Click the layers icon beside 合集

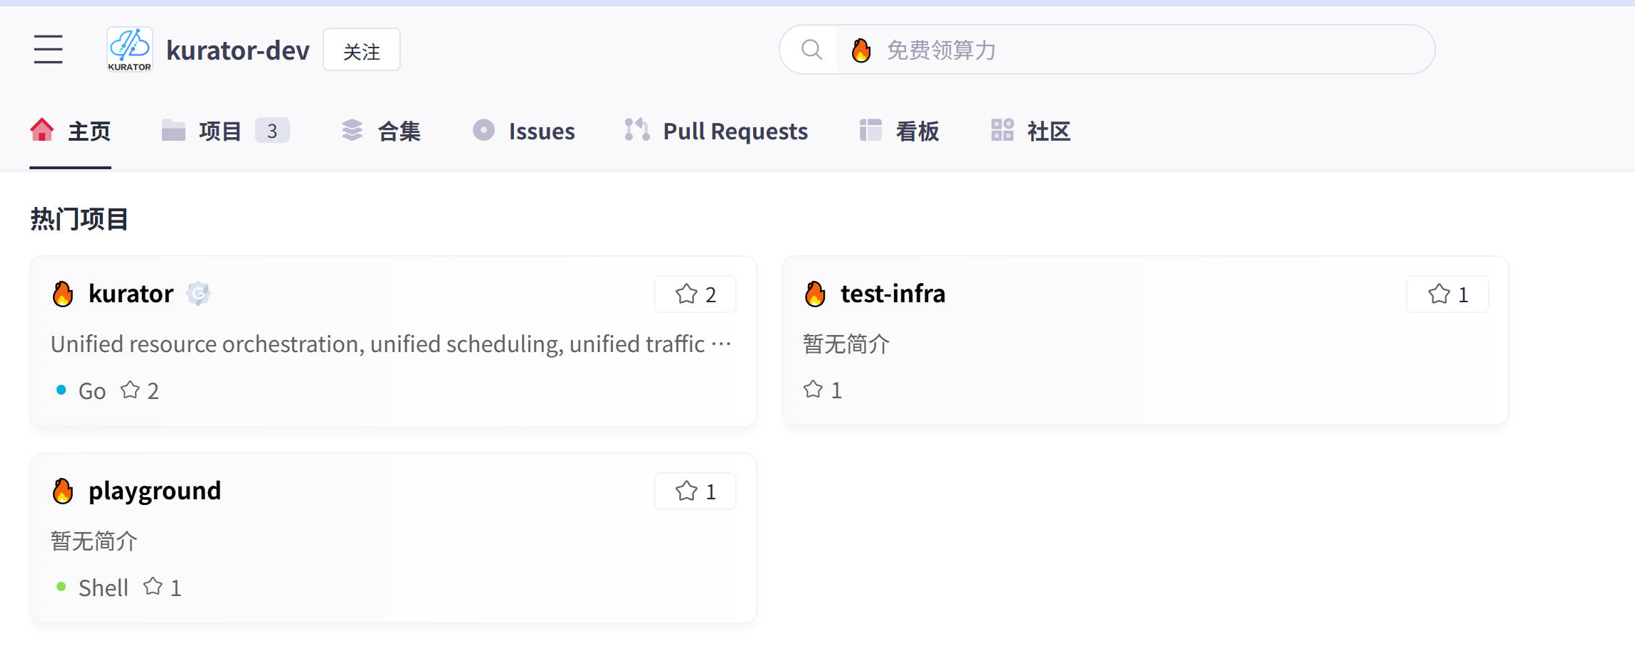pyautogui.click(x=352, y=130)
